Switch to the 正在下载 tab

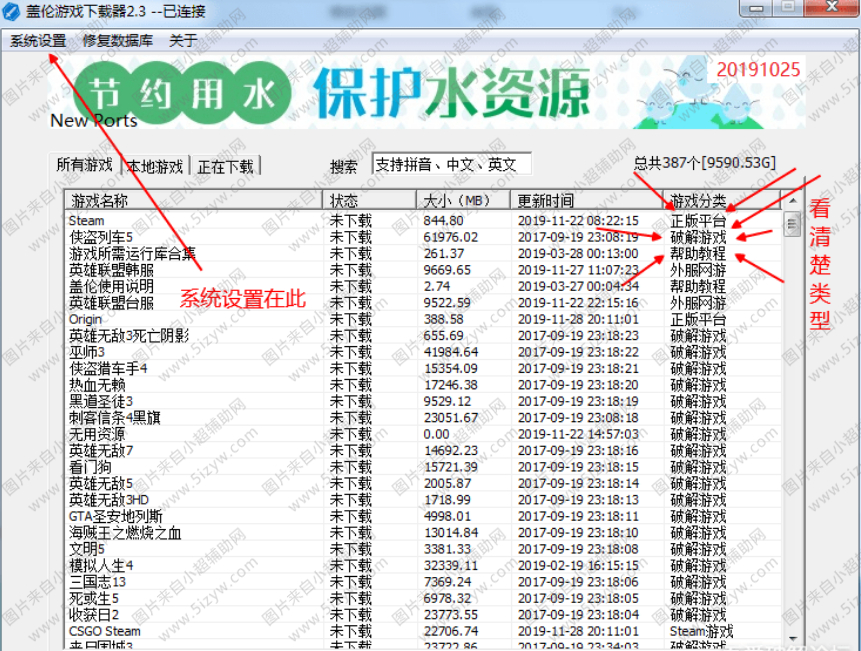point(226,166)
